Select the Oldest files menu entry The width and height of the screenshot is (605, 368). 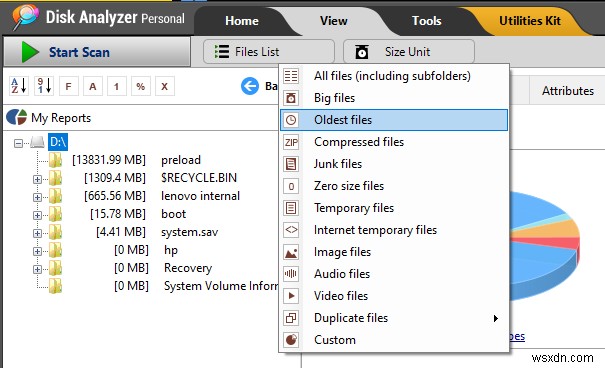(394, 120)
